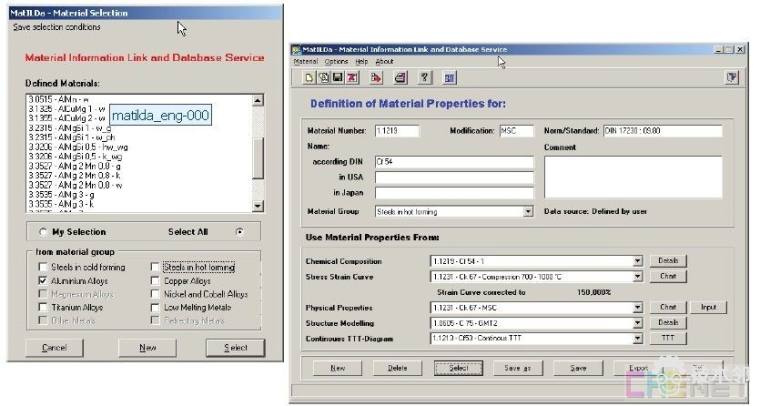Click the question mark help icon
The height and width of the screenshot is (406, 760).
pyautogui.click(x=425, y=77)
